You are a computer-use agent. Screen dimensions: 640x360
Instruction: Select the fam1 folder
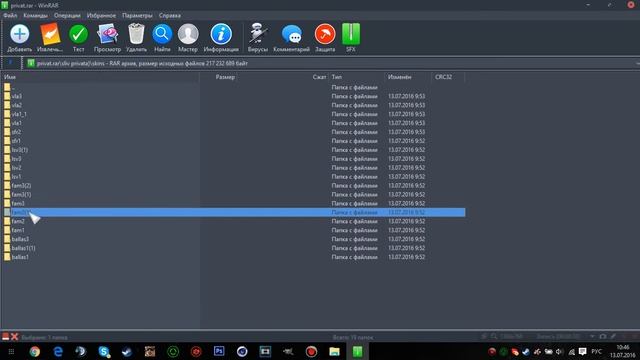233,230
